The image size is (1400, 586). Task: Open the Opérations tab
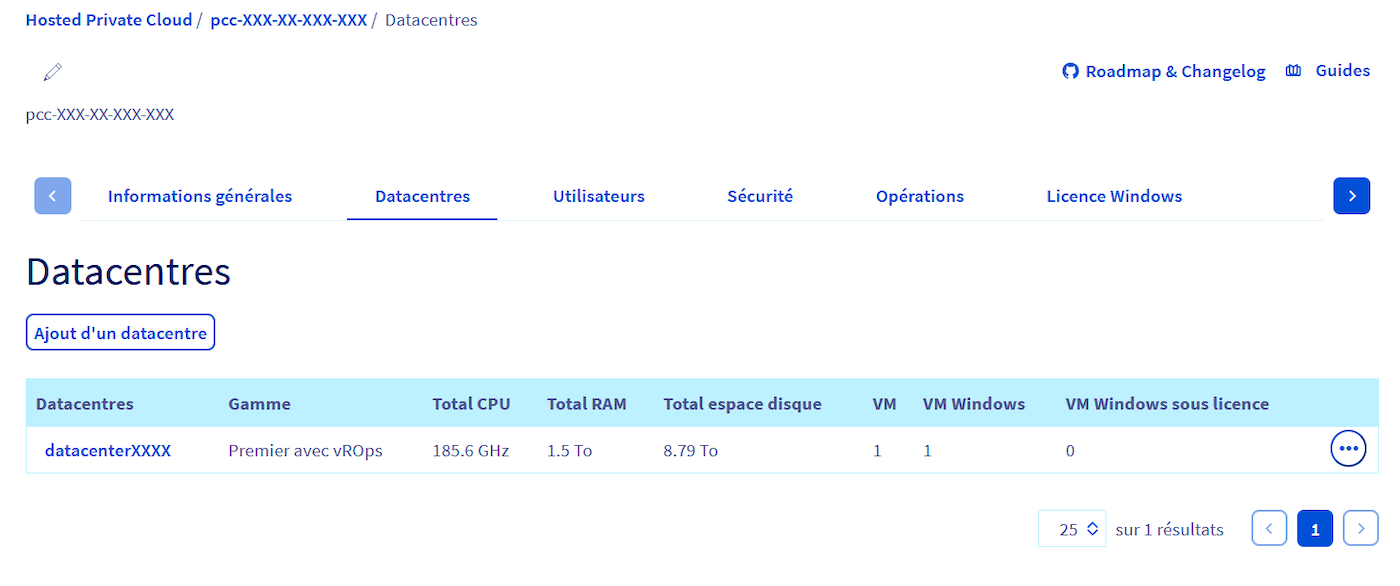[x=920, y=196]
